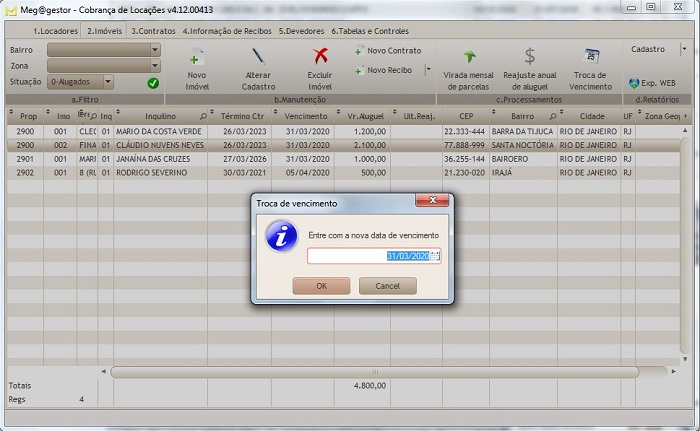Open the Bairro filter dropdown
Screen dimensions: 700x431
tap(154, 49)
